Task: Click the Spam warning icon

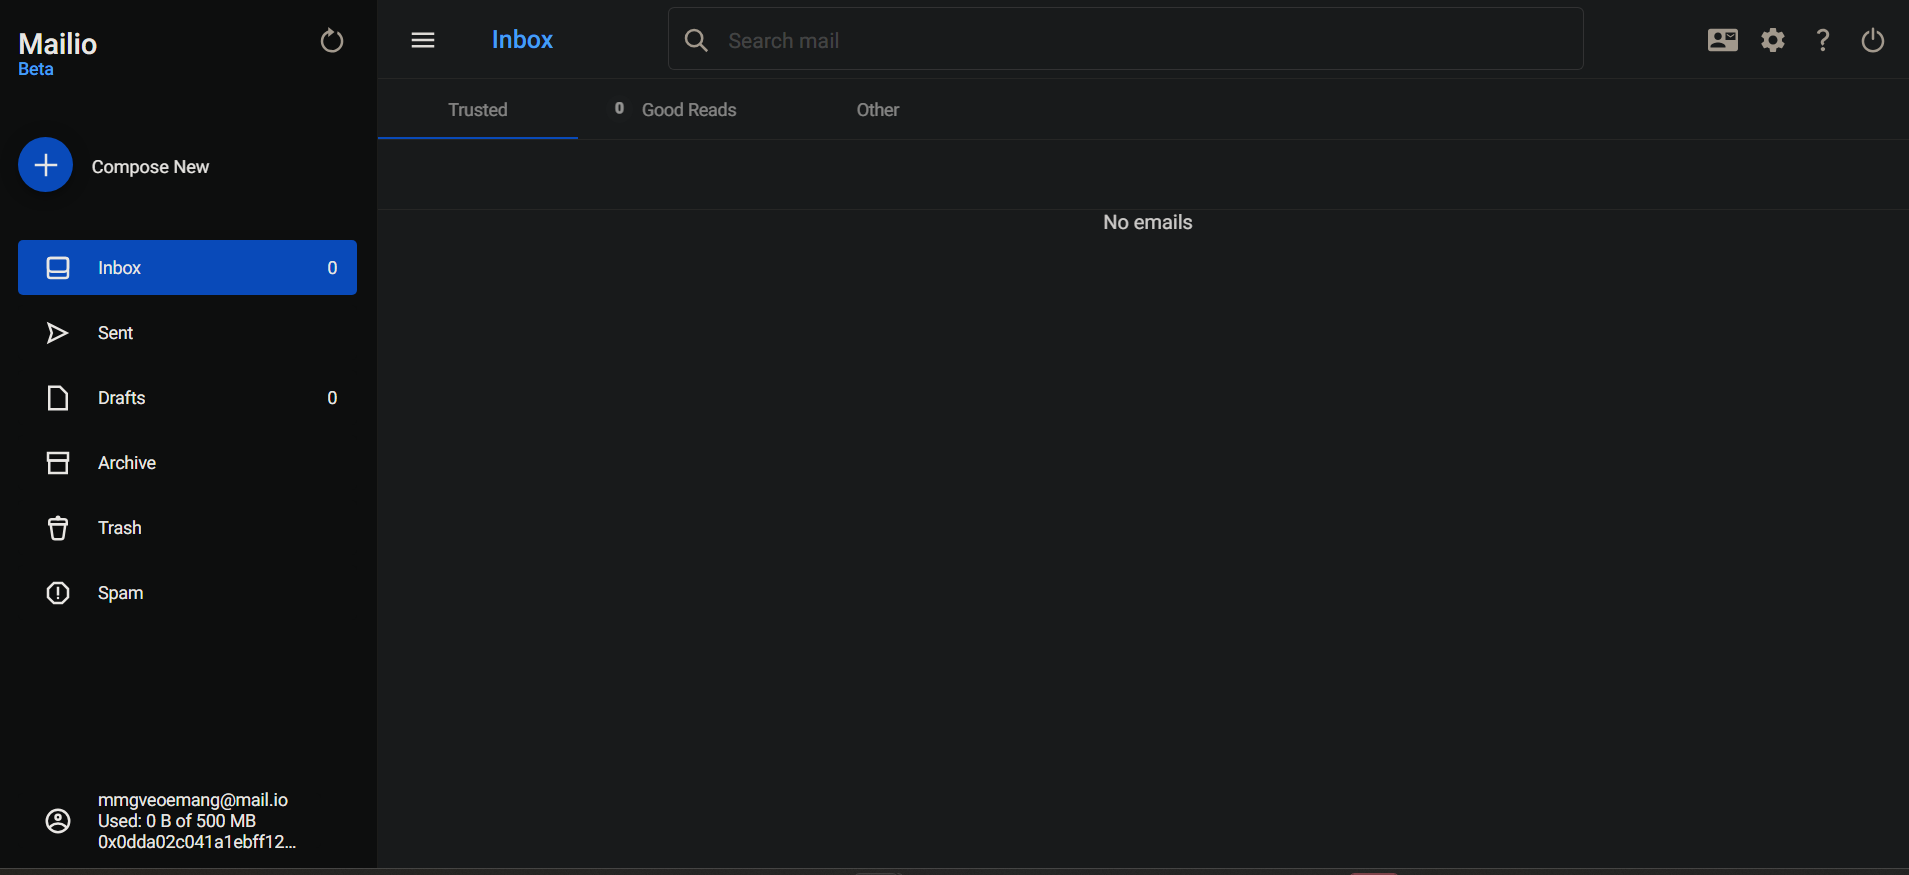Action: pos(58,593)
